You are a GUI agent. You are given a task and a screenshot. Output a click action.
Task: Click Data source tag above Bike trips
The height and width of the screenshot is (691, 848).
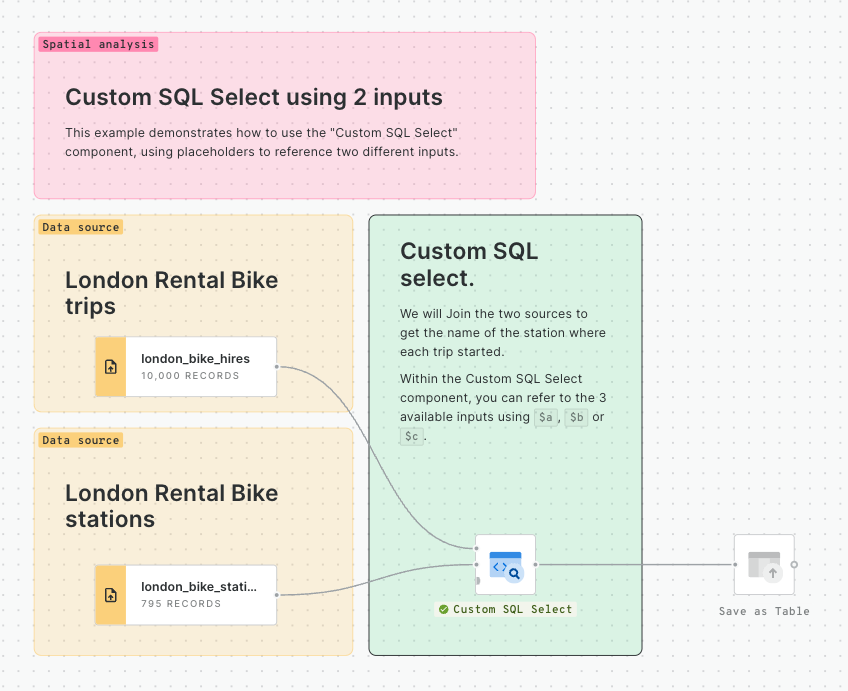point(80,227)
